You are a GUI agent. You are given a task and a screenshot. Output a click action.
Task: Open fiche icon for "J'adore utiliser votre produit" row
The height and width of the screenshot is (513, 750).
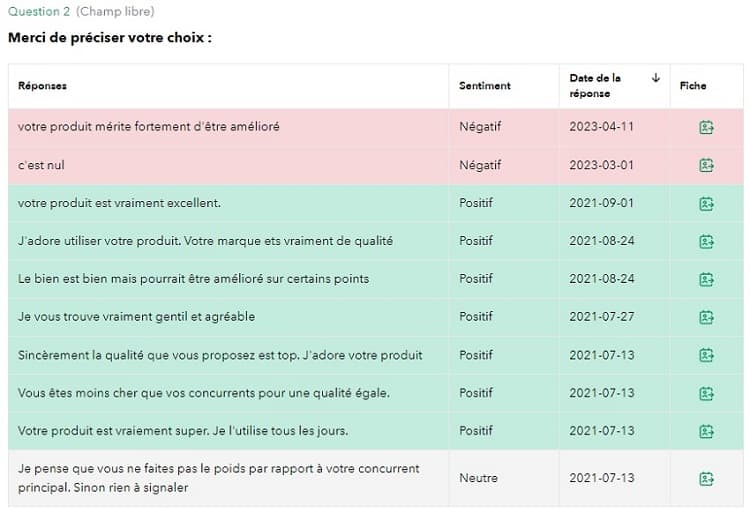706,241
